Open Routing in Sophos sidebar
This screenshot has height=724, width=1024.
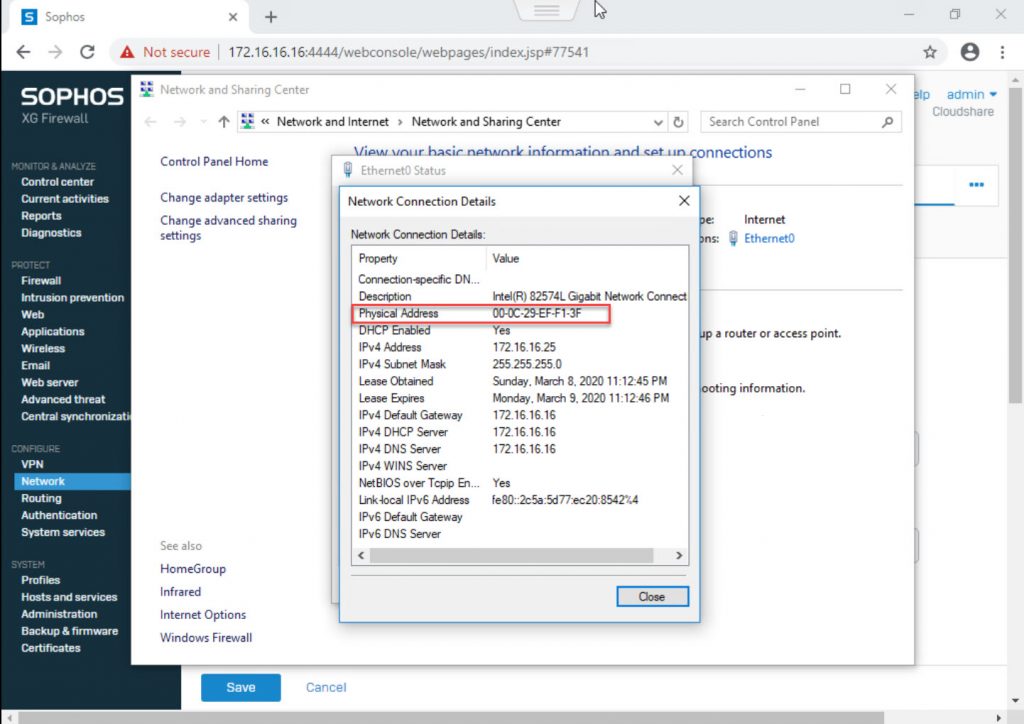[41, 498]
